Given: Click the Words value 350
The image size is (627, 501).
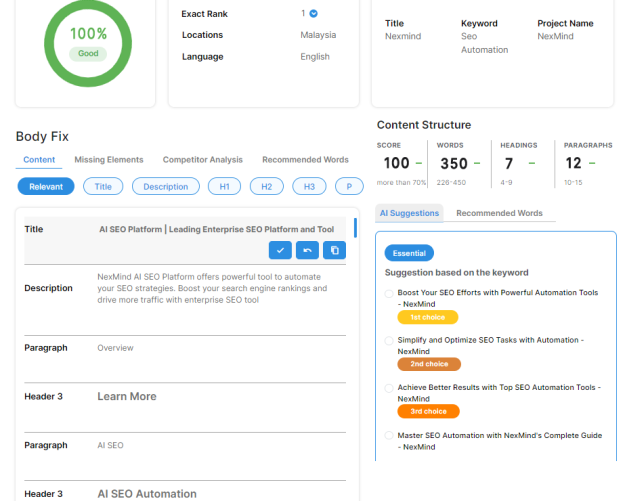Looking at the screenshot, I should pyautogui.click(x=454, y=164).
